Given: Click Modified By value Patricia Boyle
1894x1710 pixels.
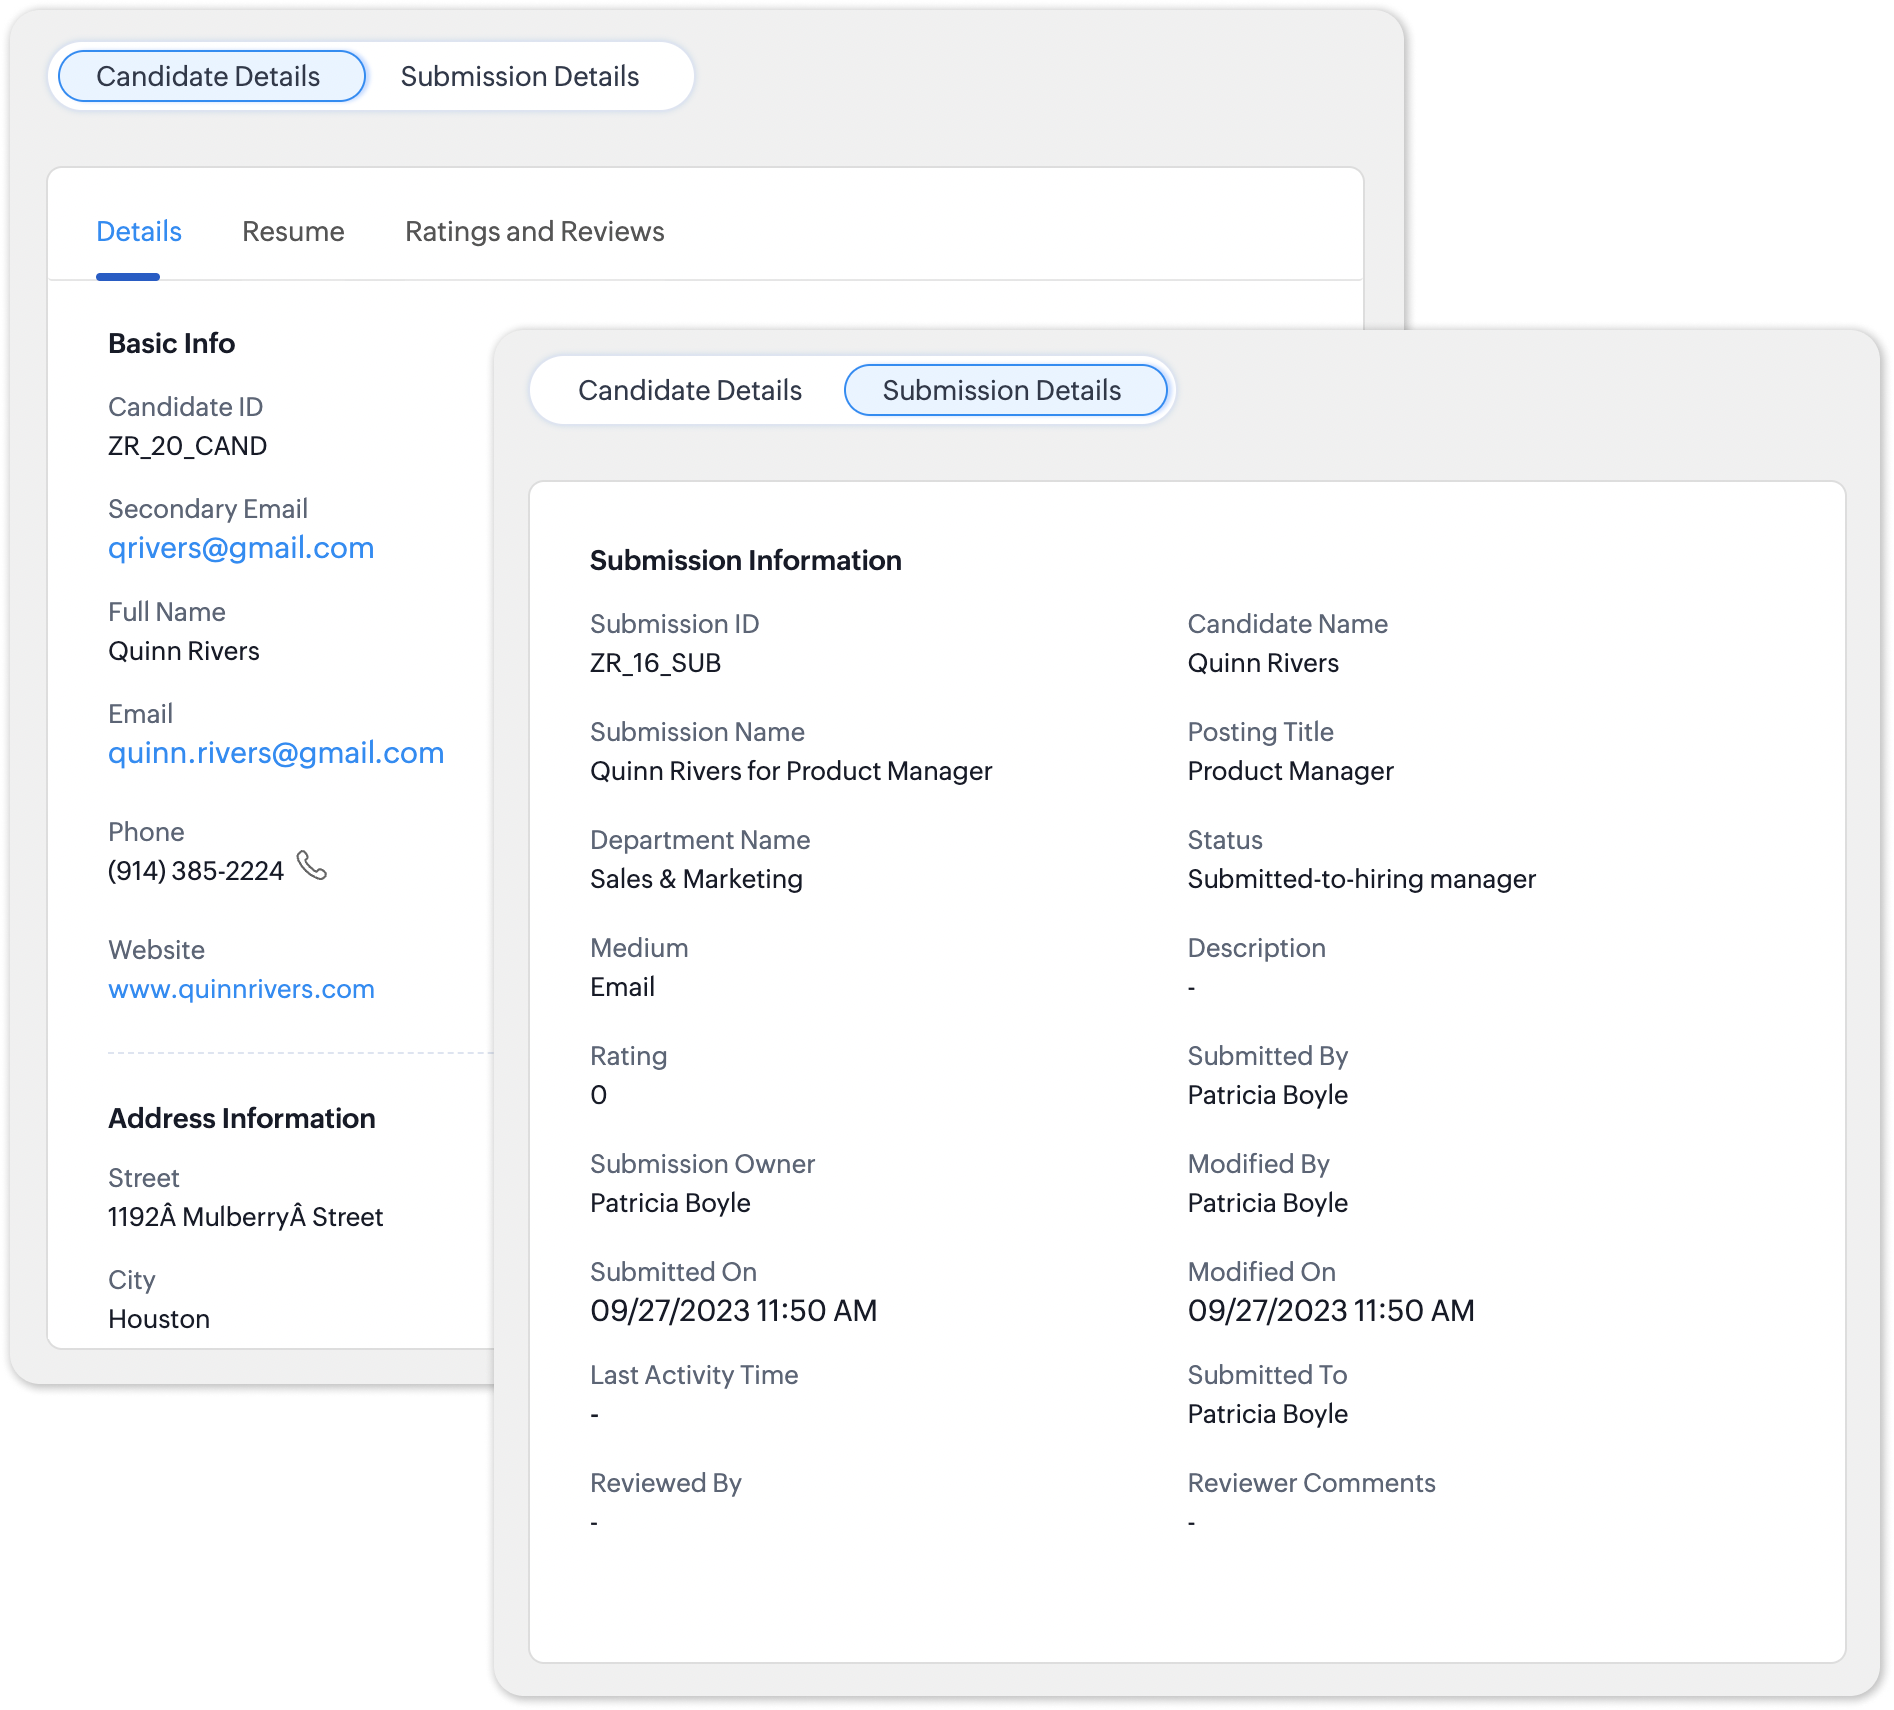Looking at the screenshot, I should tap(1268, 1203).
